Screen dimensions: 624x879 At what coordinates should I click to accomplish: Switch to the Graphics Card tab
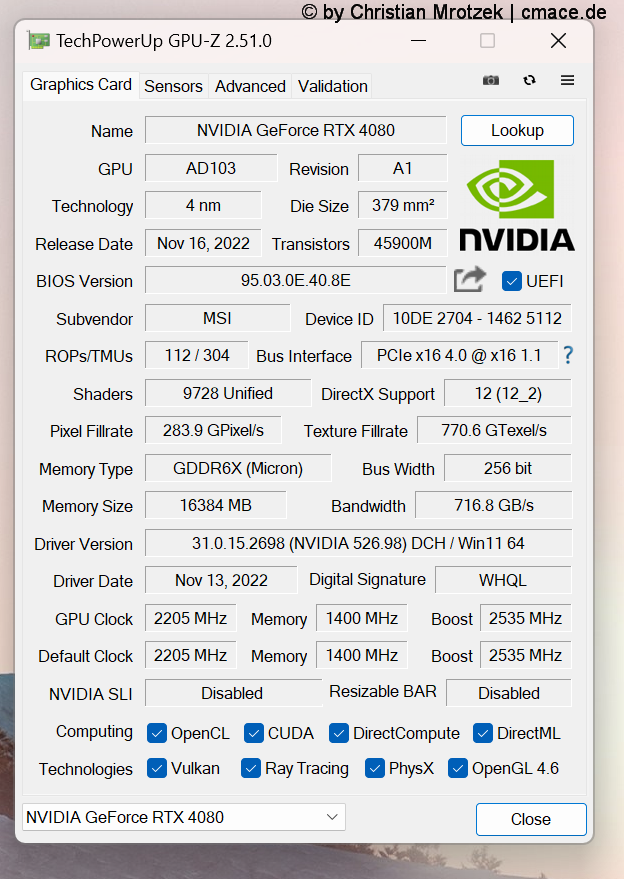pyautogui.click(x=81, y=85)
